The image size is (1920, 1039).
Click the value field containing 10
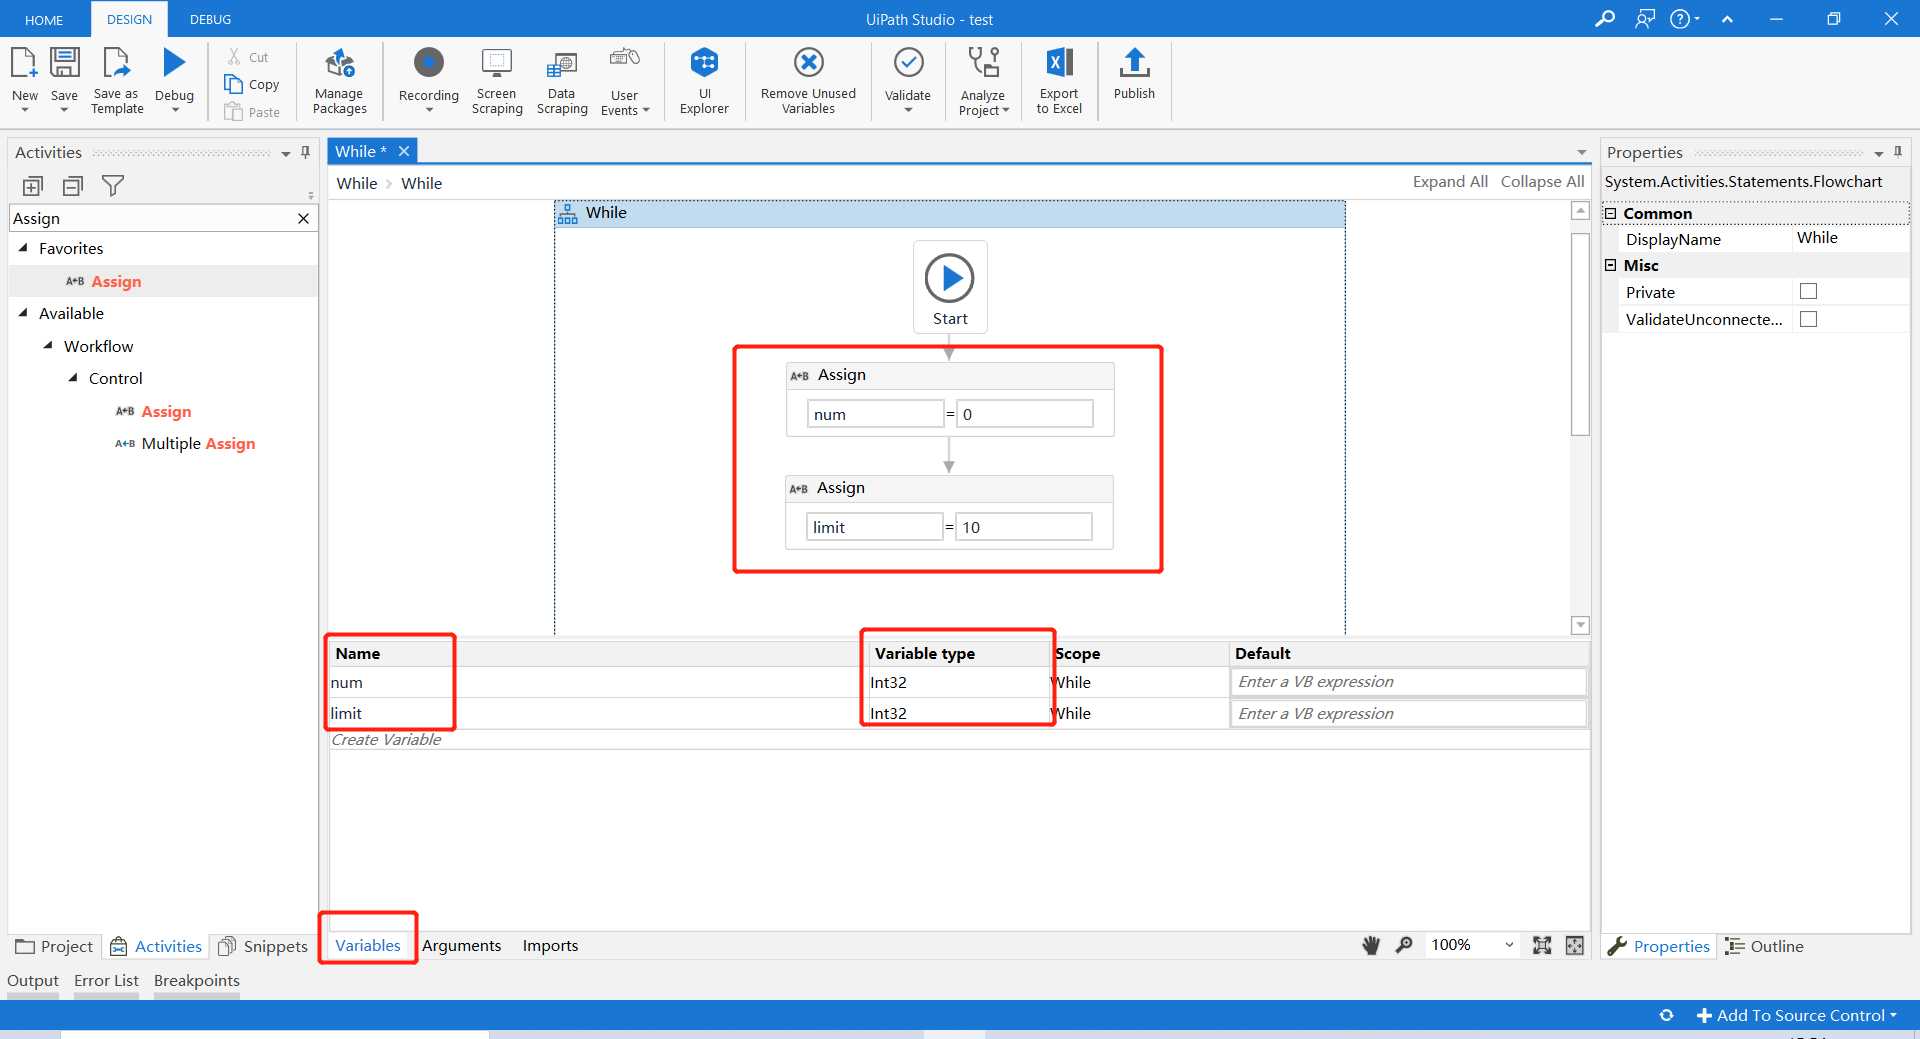pos(1024,527)
